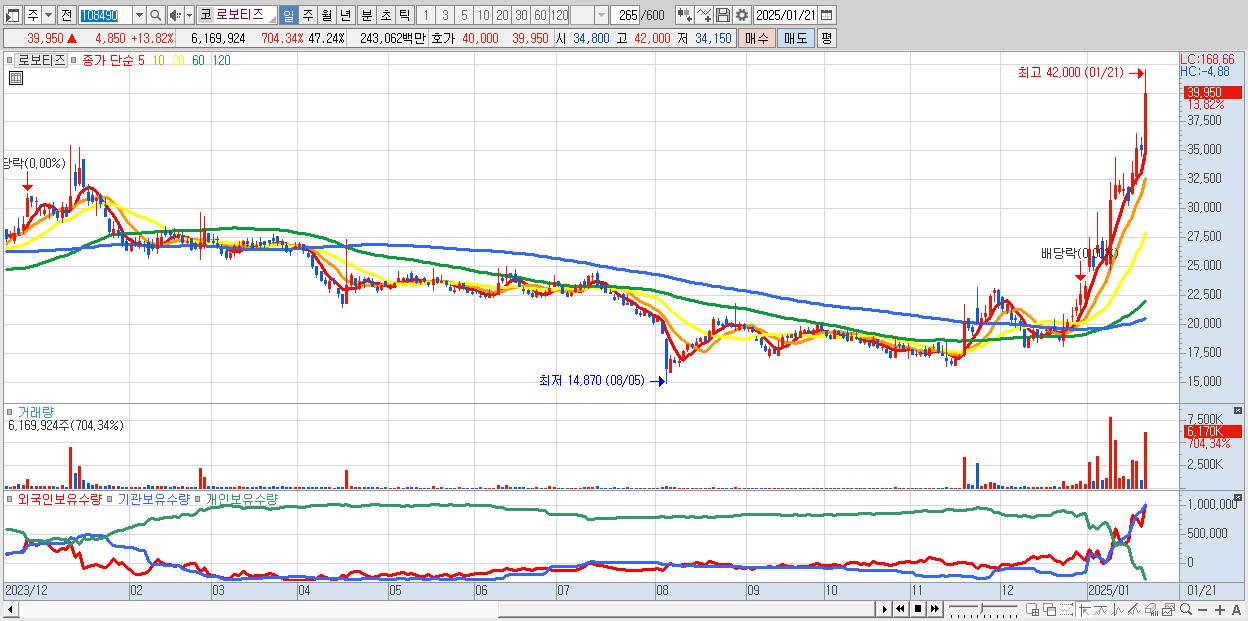
Task: Click the grid table icon under 로보티즈 label
Action: pyautogui.click(x=15, y=77)
